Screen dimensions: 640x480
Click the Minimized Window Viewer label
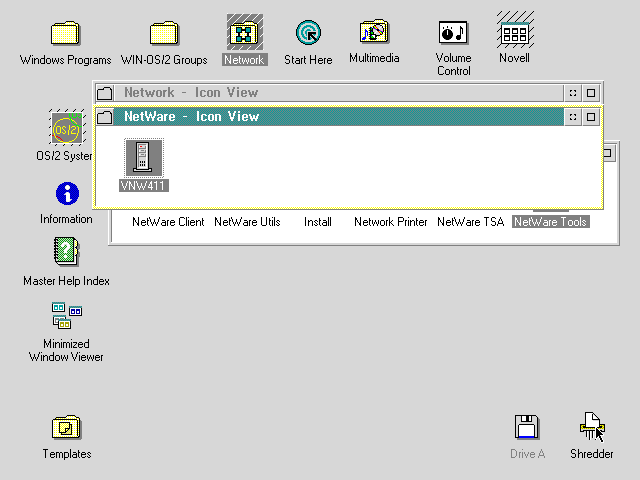click(x=66, y=351)
